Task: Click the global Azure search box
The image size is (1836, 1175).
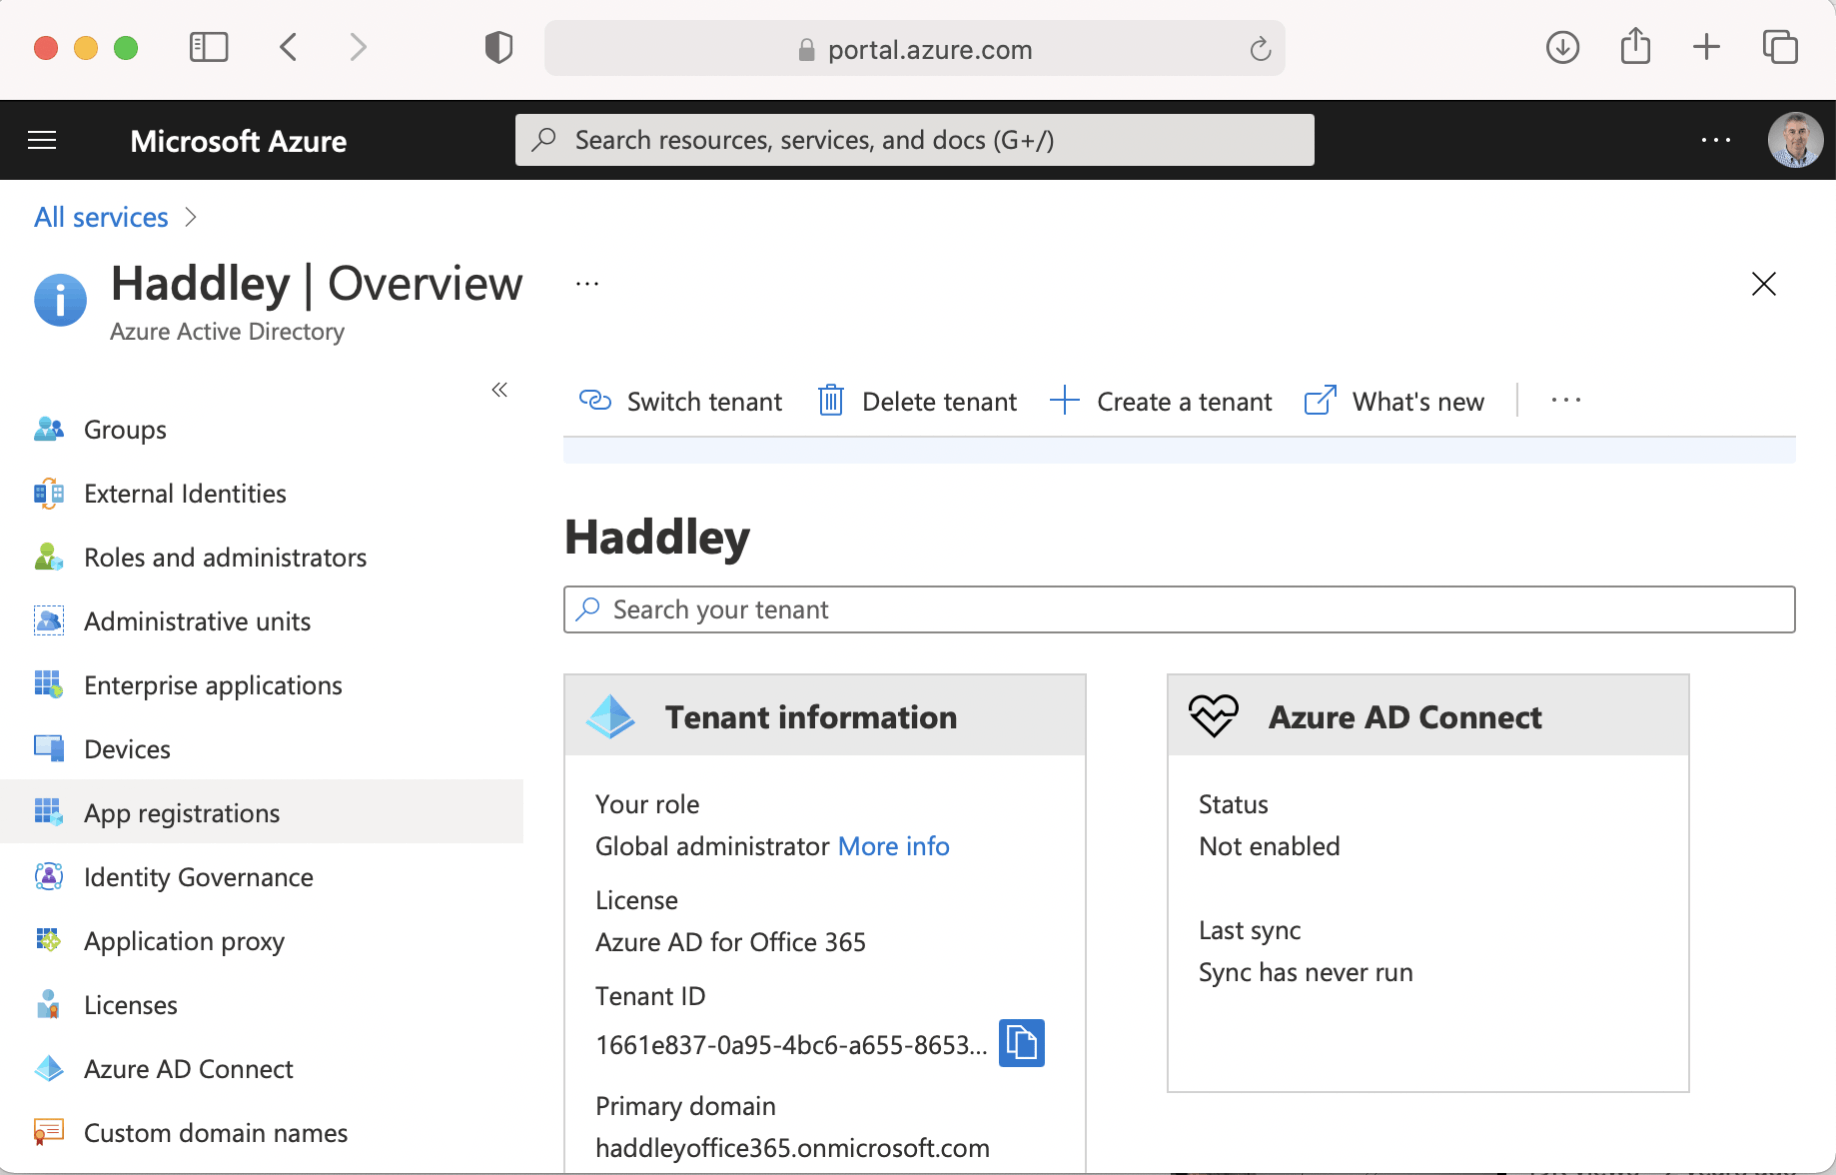Action: tap(914, 140)
